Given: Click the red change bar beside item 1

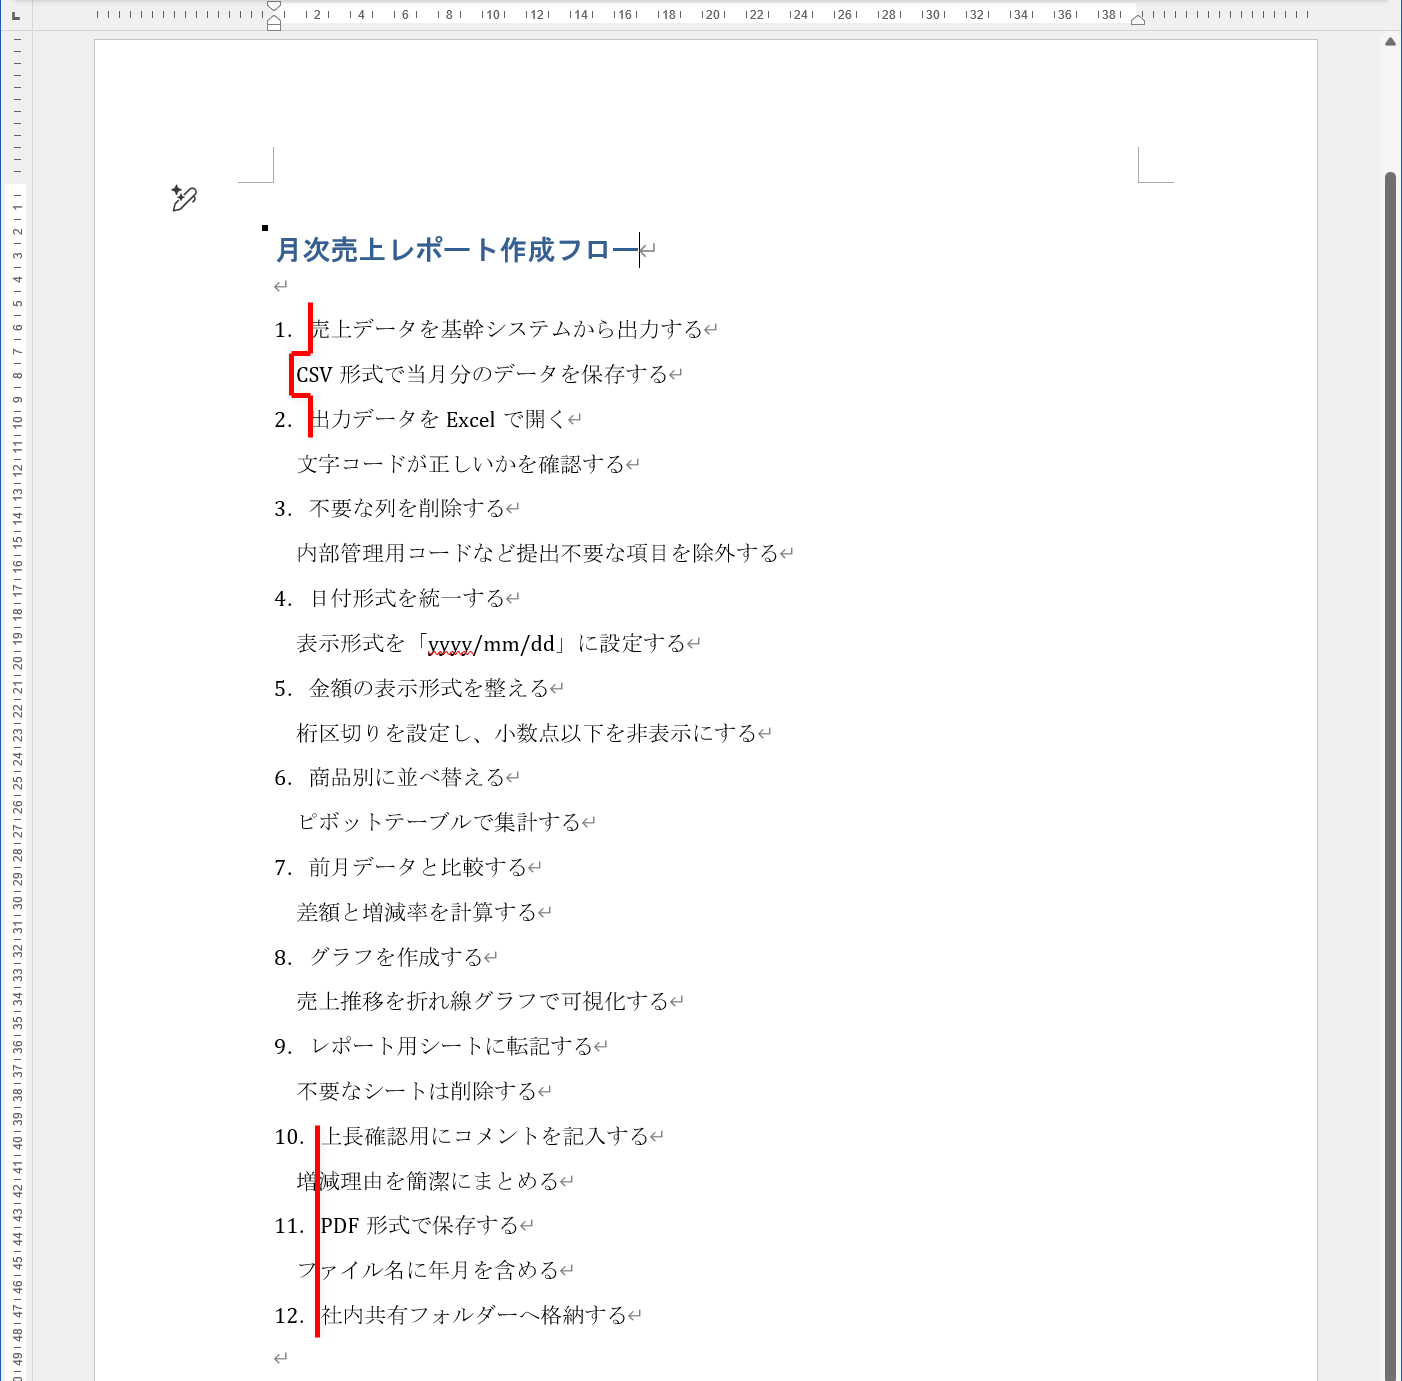Looking at the screenshot, I should [309, 329].
